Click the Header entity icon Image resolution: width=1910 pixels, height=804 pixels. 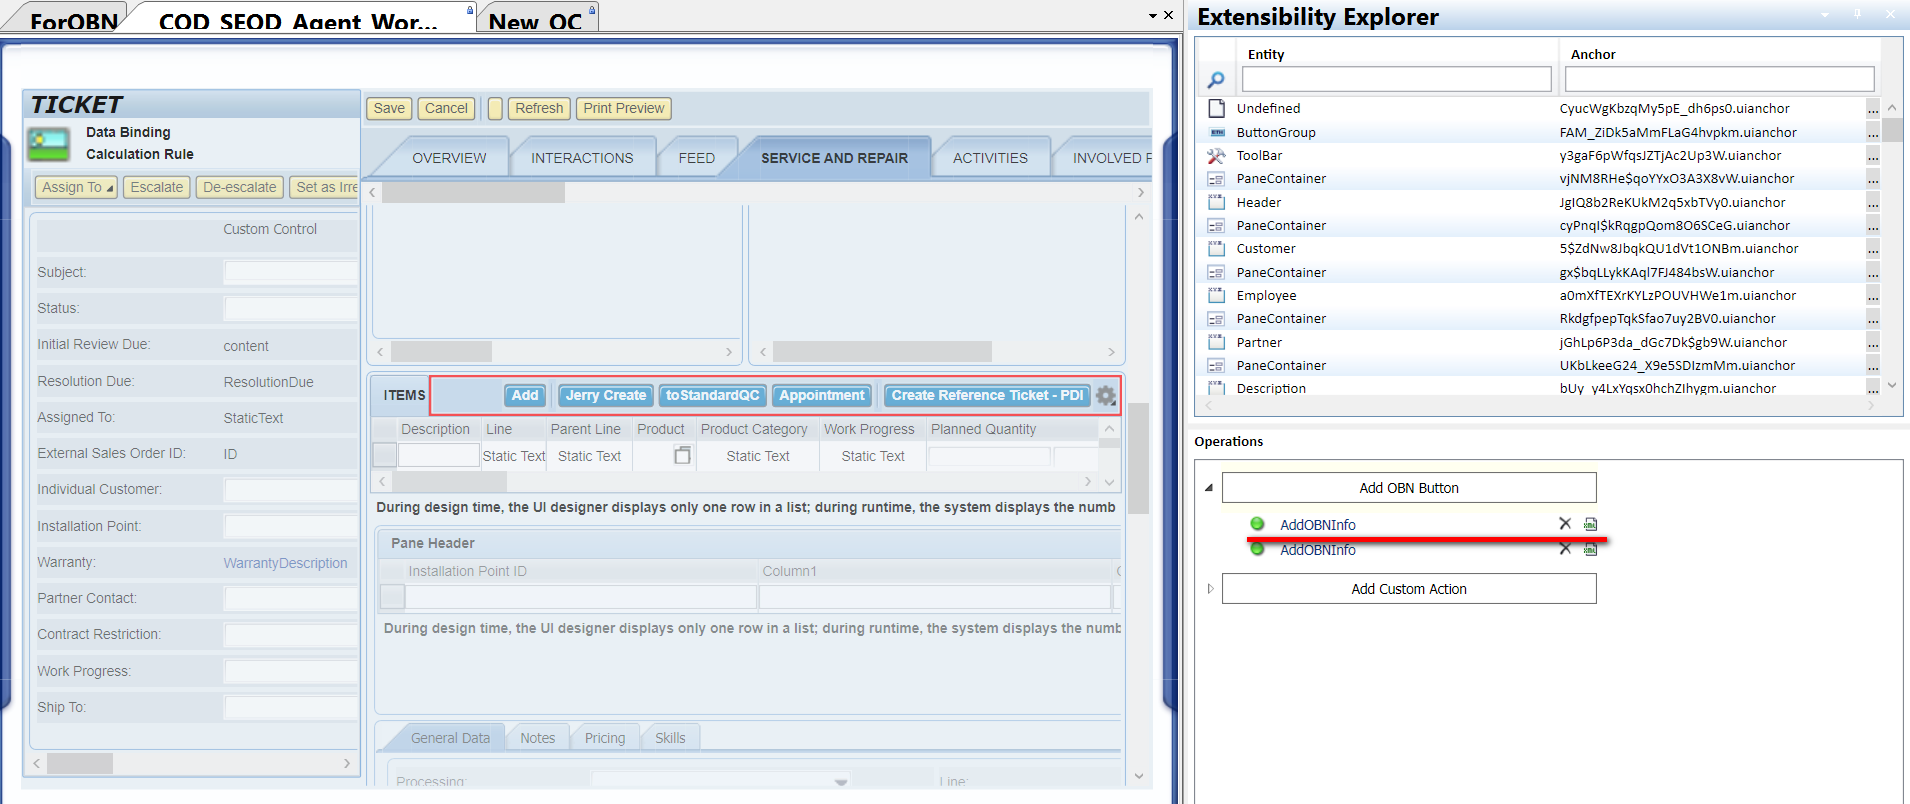pos(1216,202)
